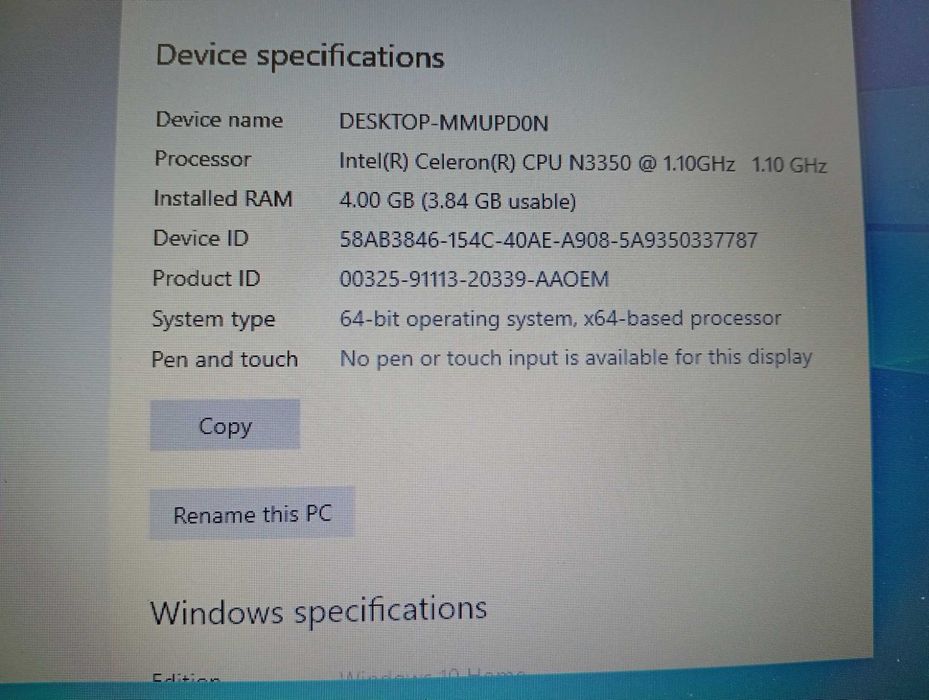Click the Device specifications heading
This screenshot has width=929, height=700.
click(300, 57)
